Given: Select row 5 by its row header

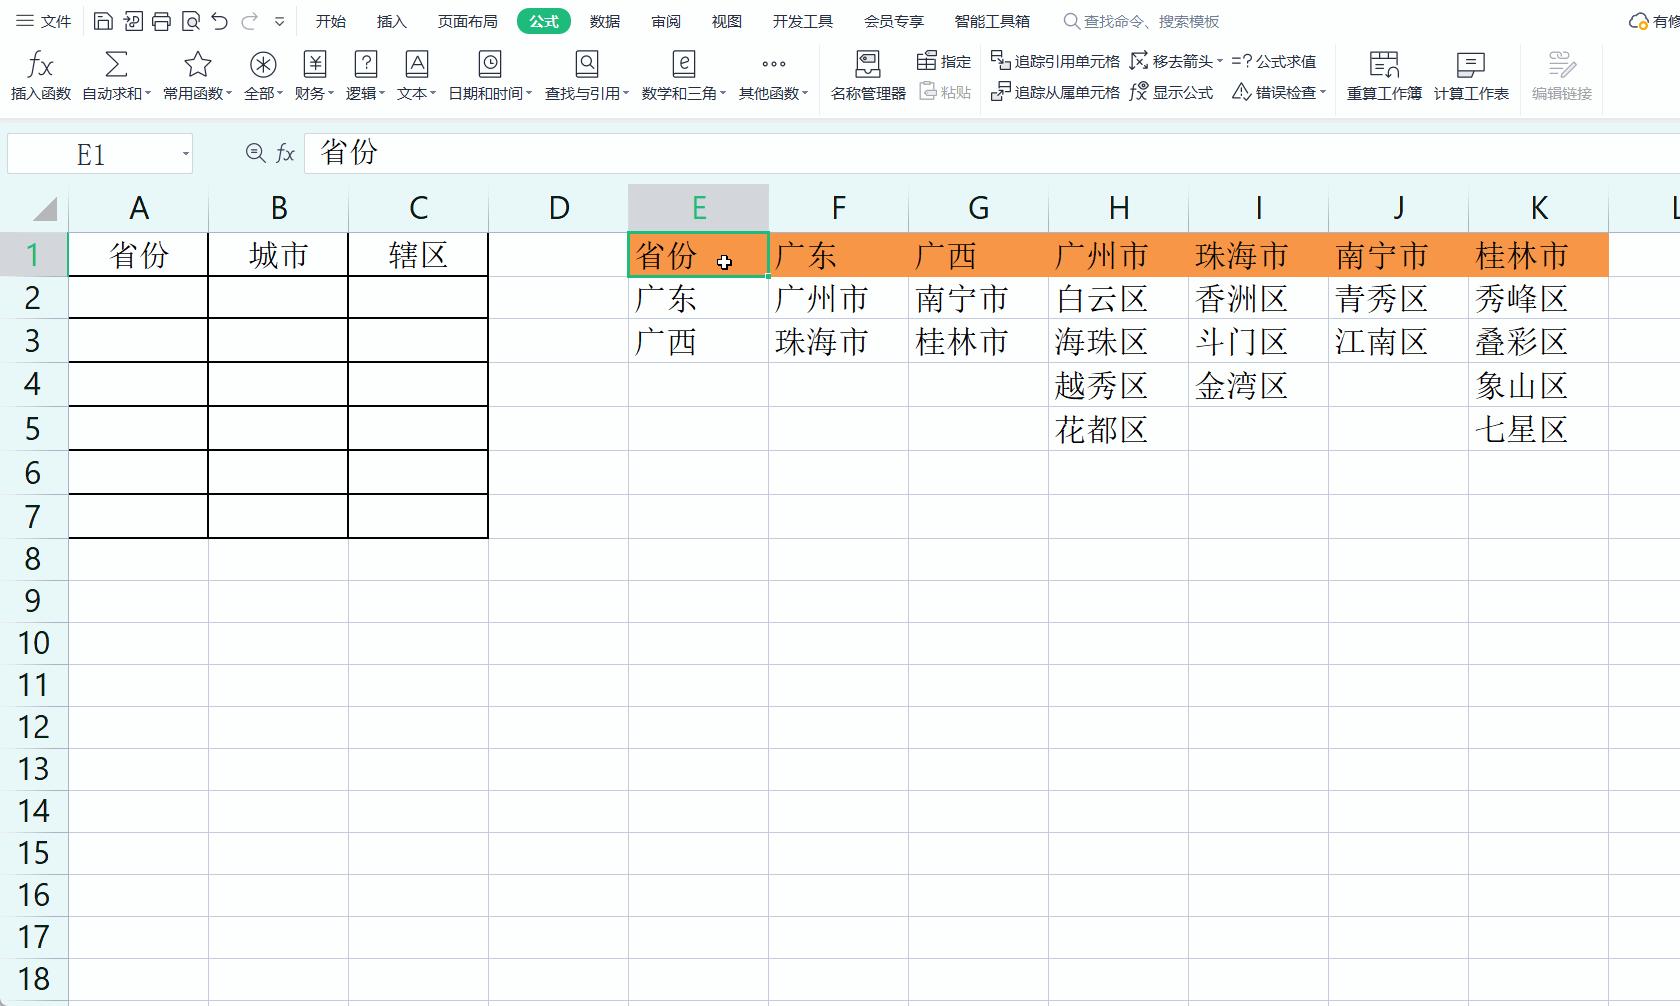Looking at the screenshot, I should pyautogui.click(x=34, y=429).
